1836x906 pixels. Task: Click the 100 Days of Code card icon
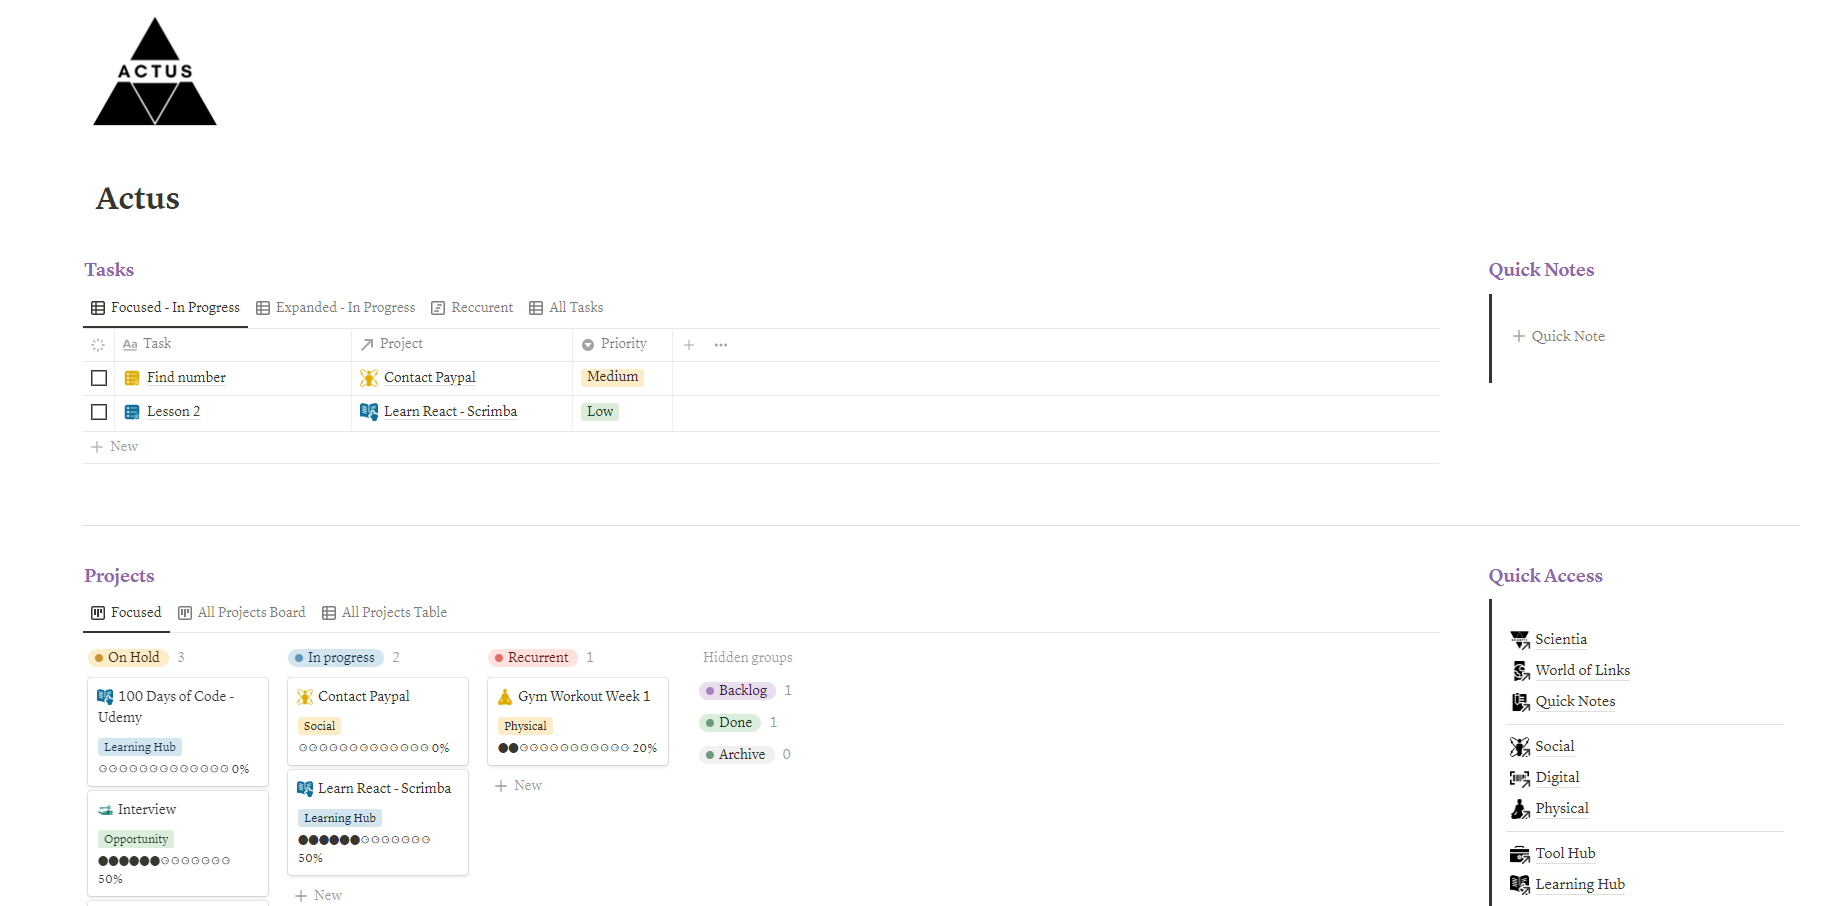click(105, 697)
